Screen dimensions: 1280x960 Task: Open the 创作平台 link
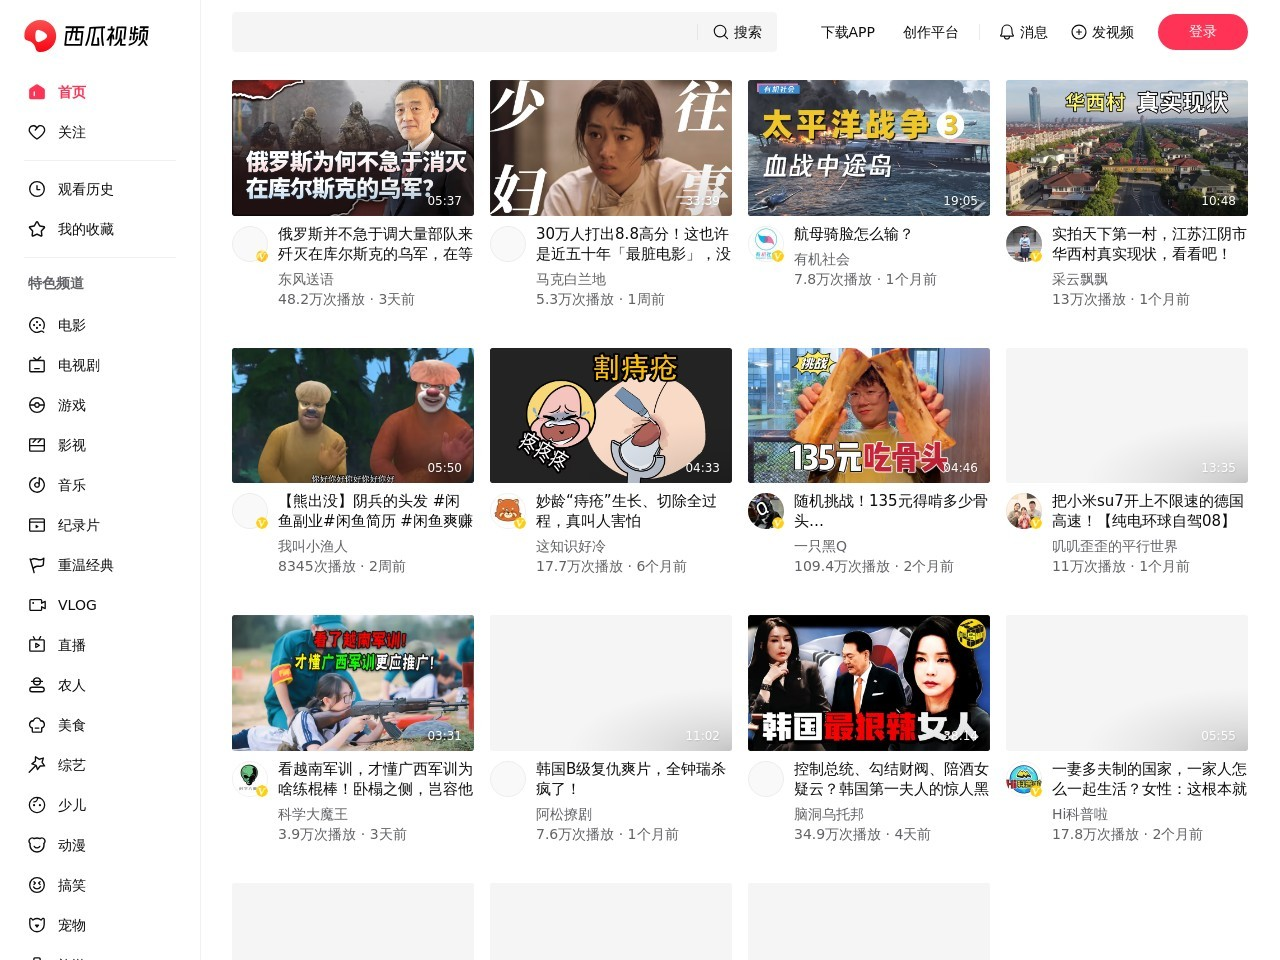930,32
